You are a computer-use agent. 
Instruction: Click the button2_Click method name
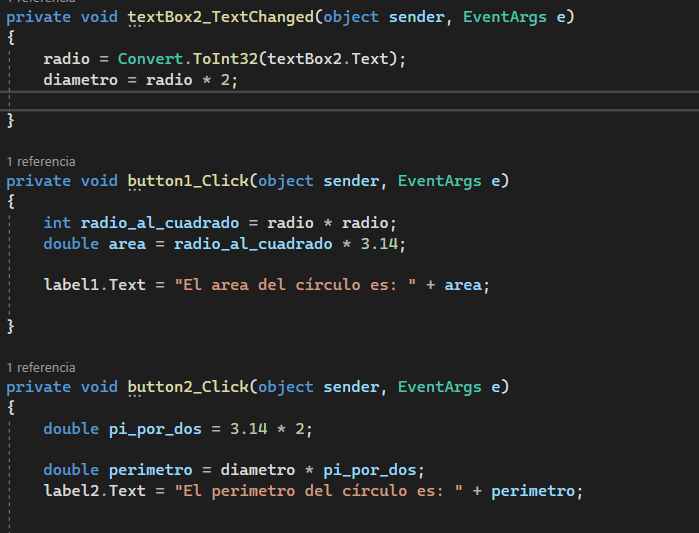coord(186,387)
